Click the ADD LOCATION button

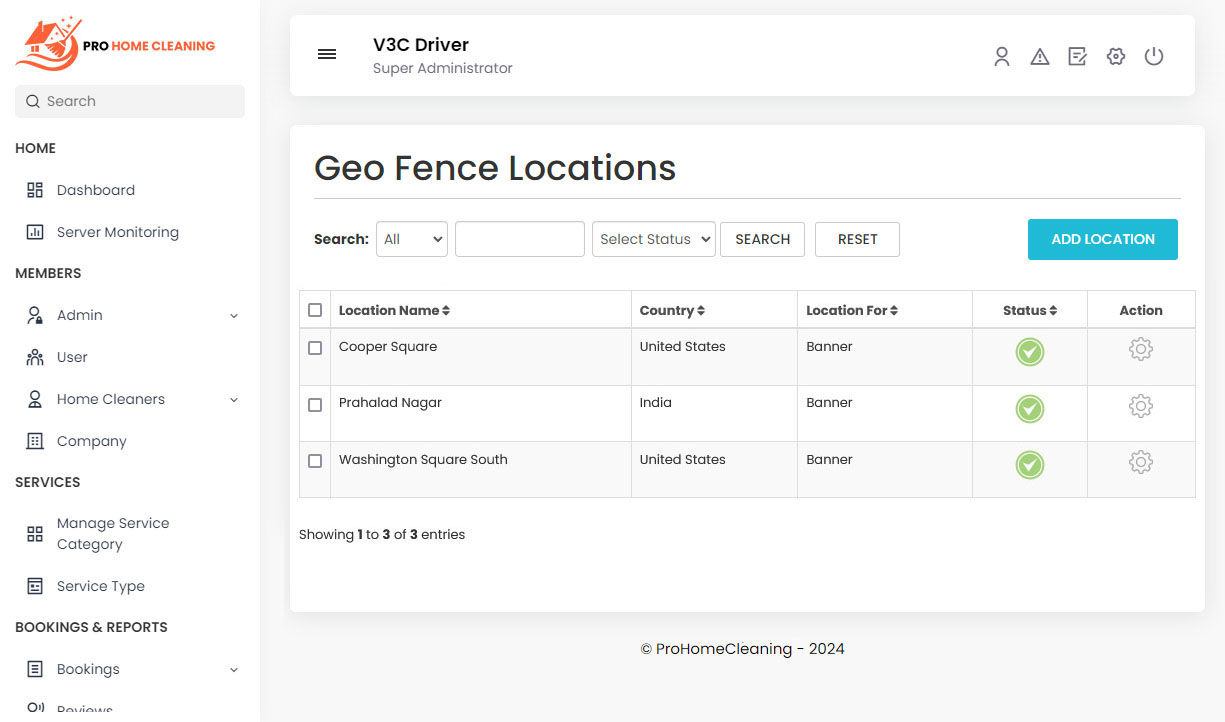click(x=1102, y=239)
